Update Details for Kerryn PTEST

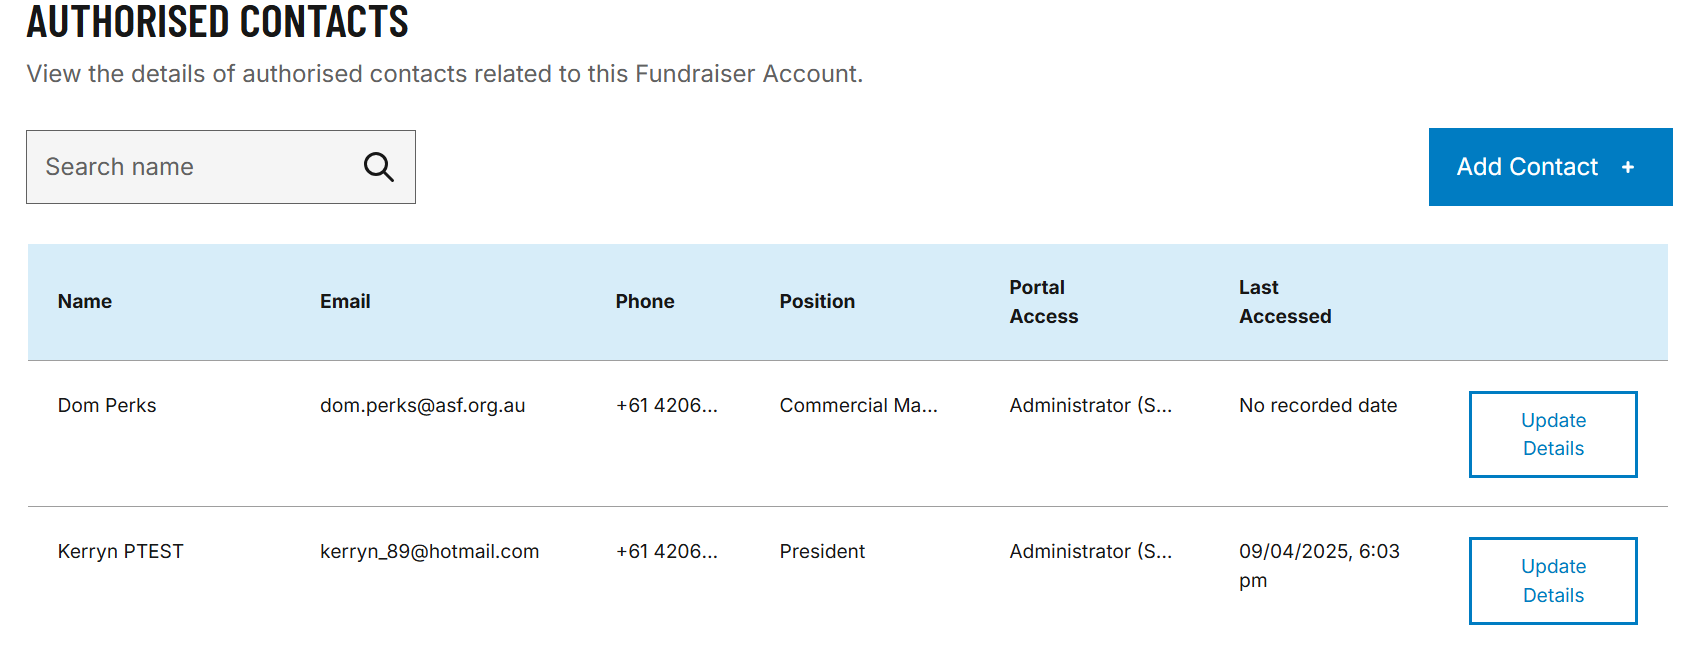(x=1553, y=581)
